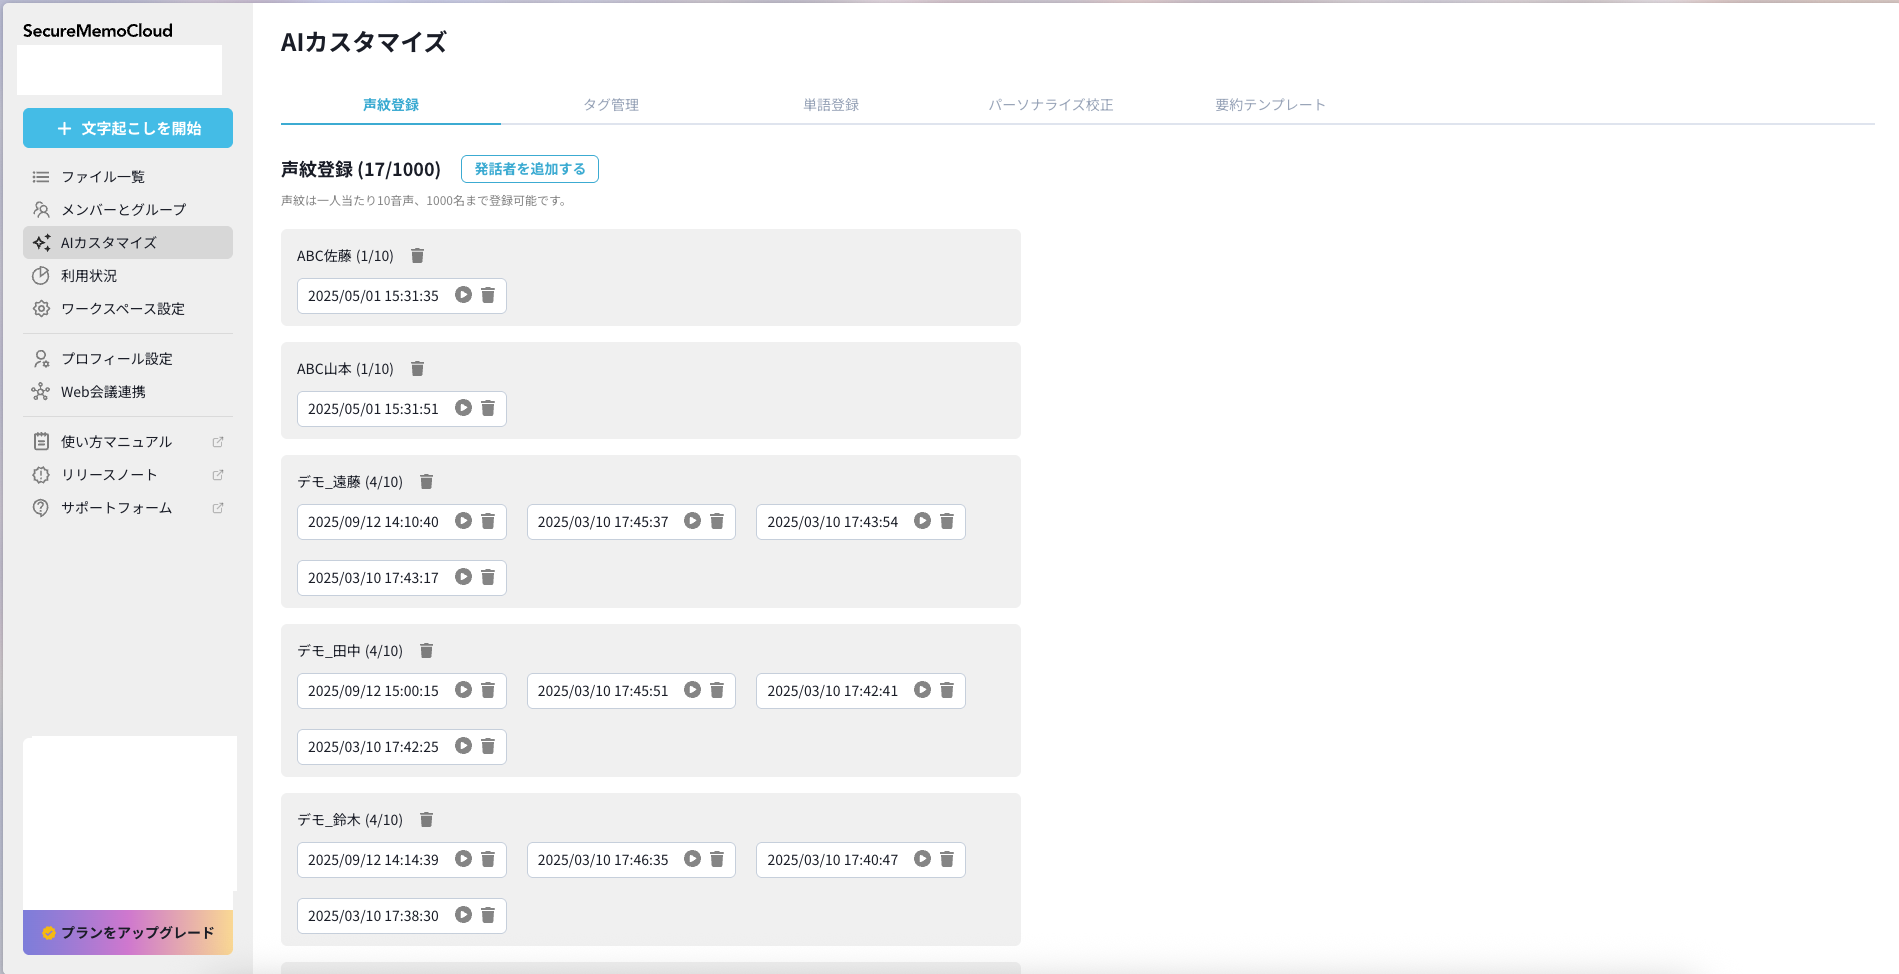Delete デモ_鈴木 sample 2025/03/10 17:38:30

point(488,915)
